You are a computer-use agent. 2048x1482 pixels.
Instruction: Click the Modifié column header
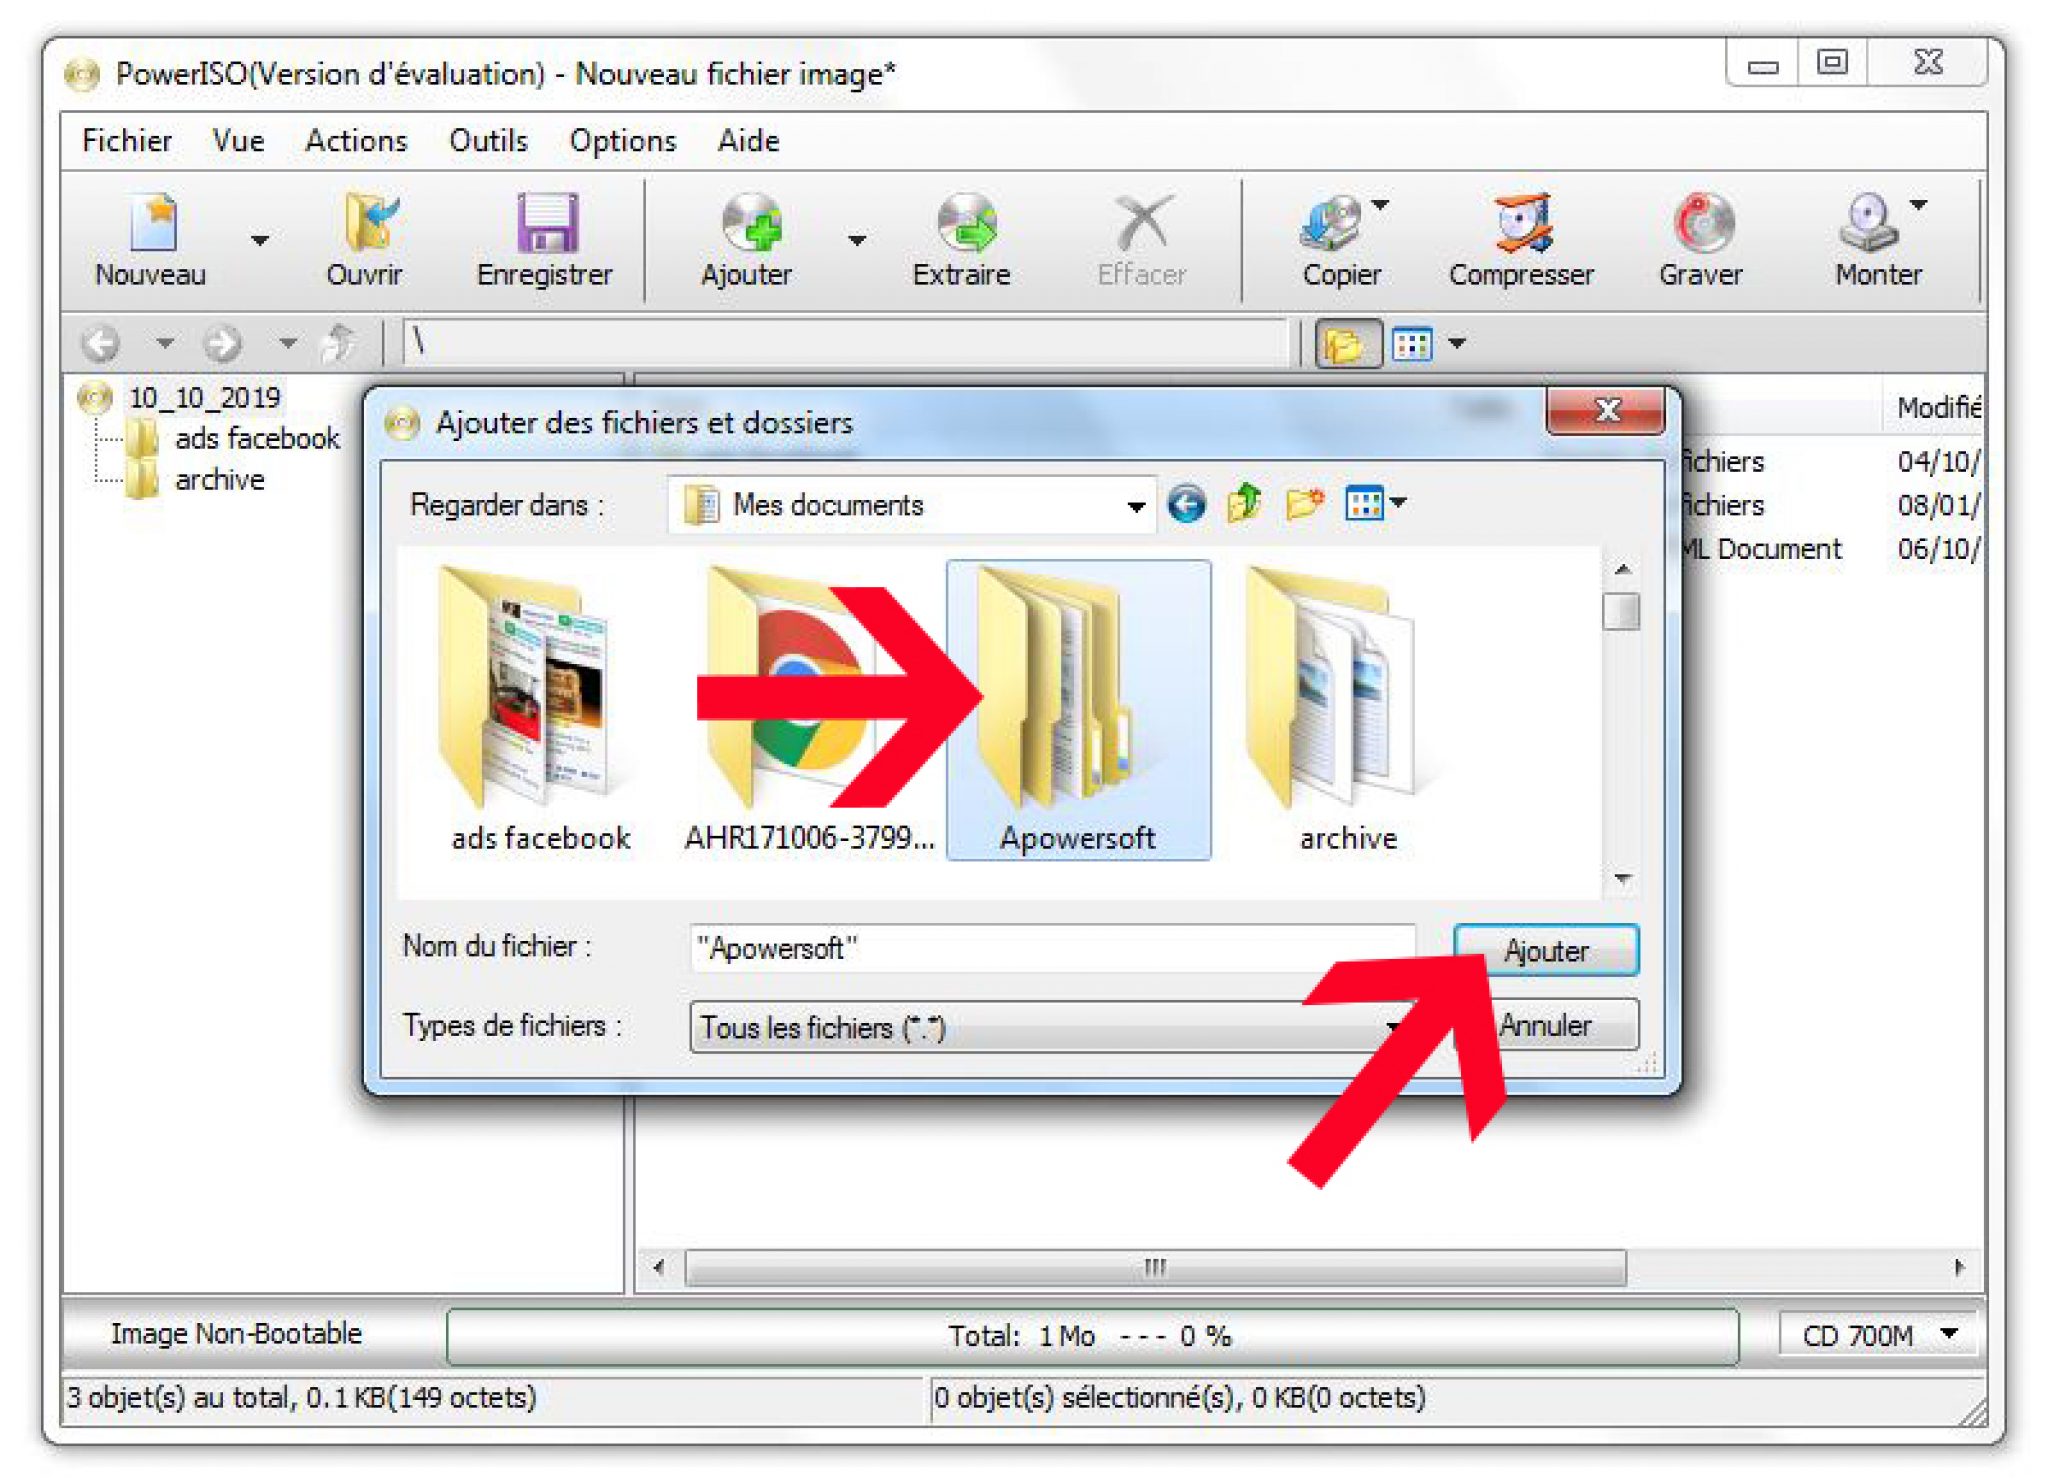(x=1937, y=408)
